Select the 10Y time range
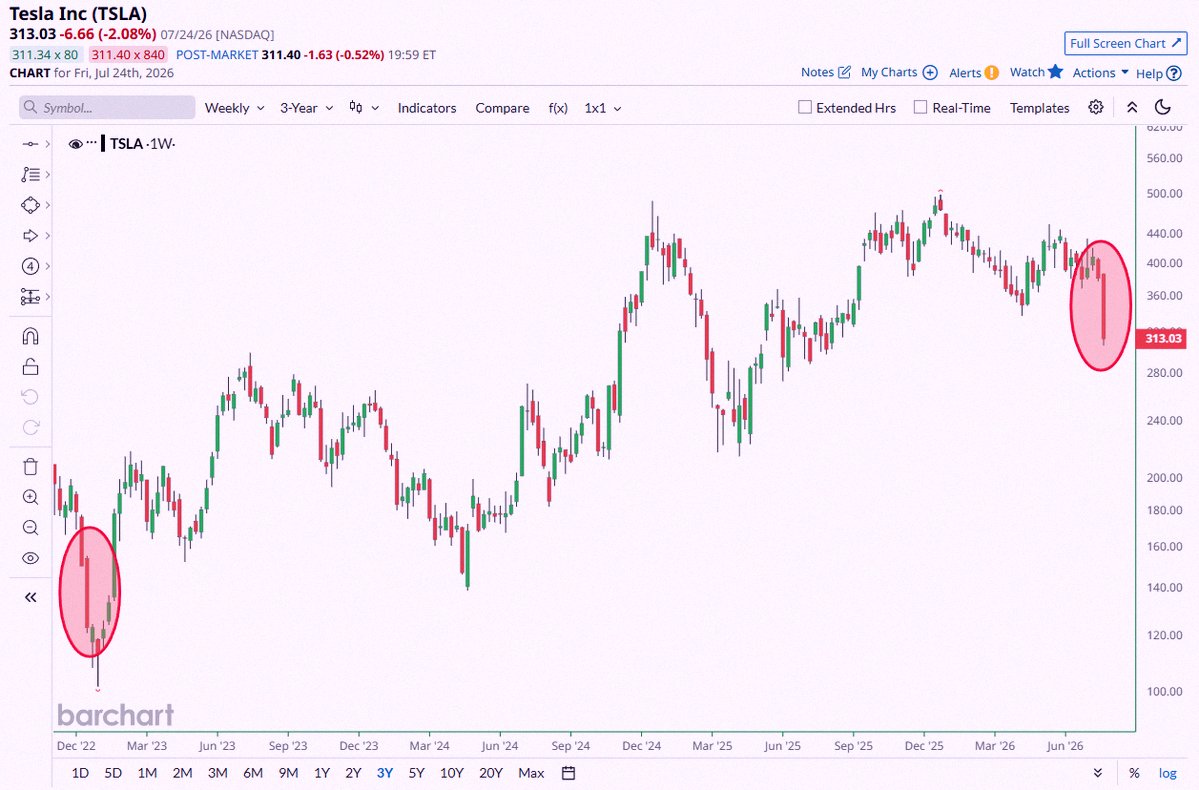The image size is (1199, 790). tap(452, 773)
